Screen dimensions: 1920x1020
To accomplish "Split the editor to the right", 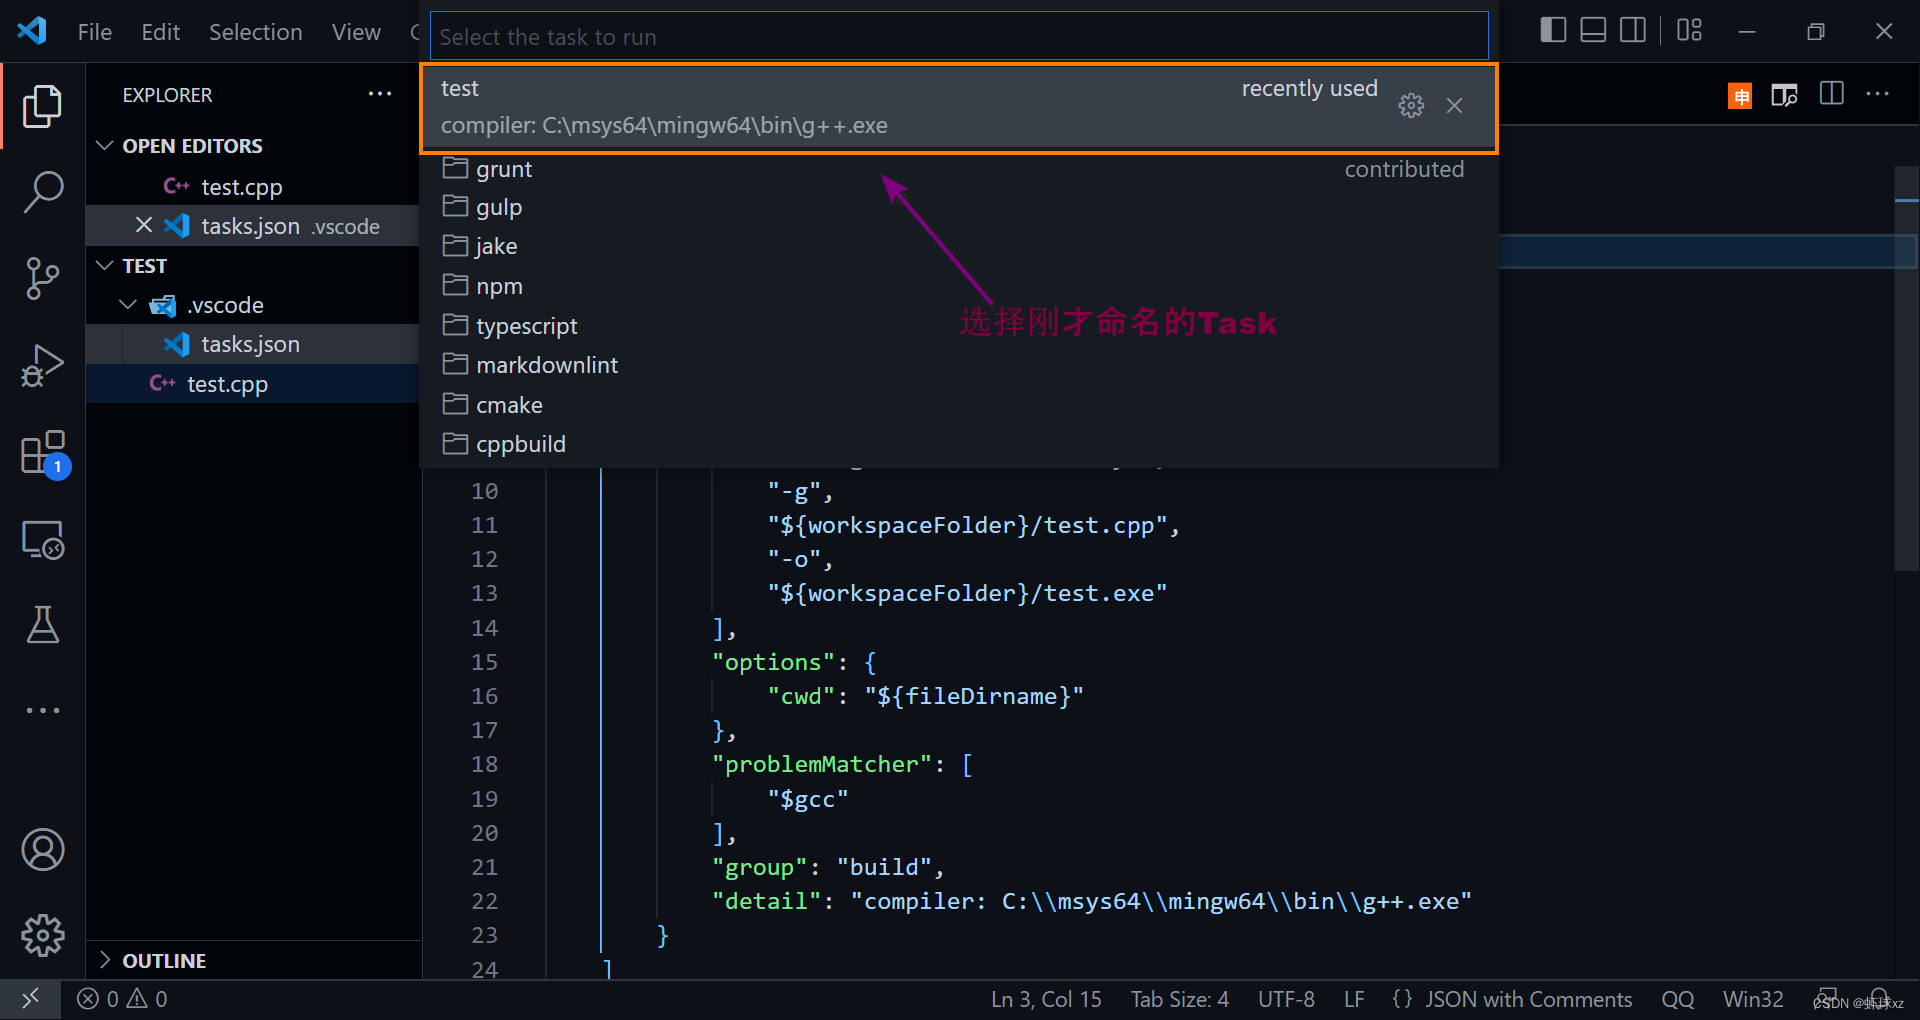I will coord(1832,94).
